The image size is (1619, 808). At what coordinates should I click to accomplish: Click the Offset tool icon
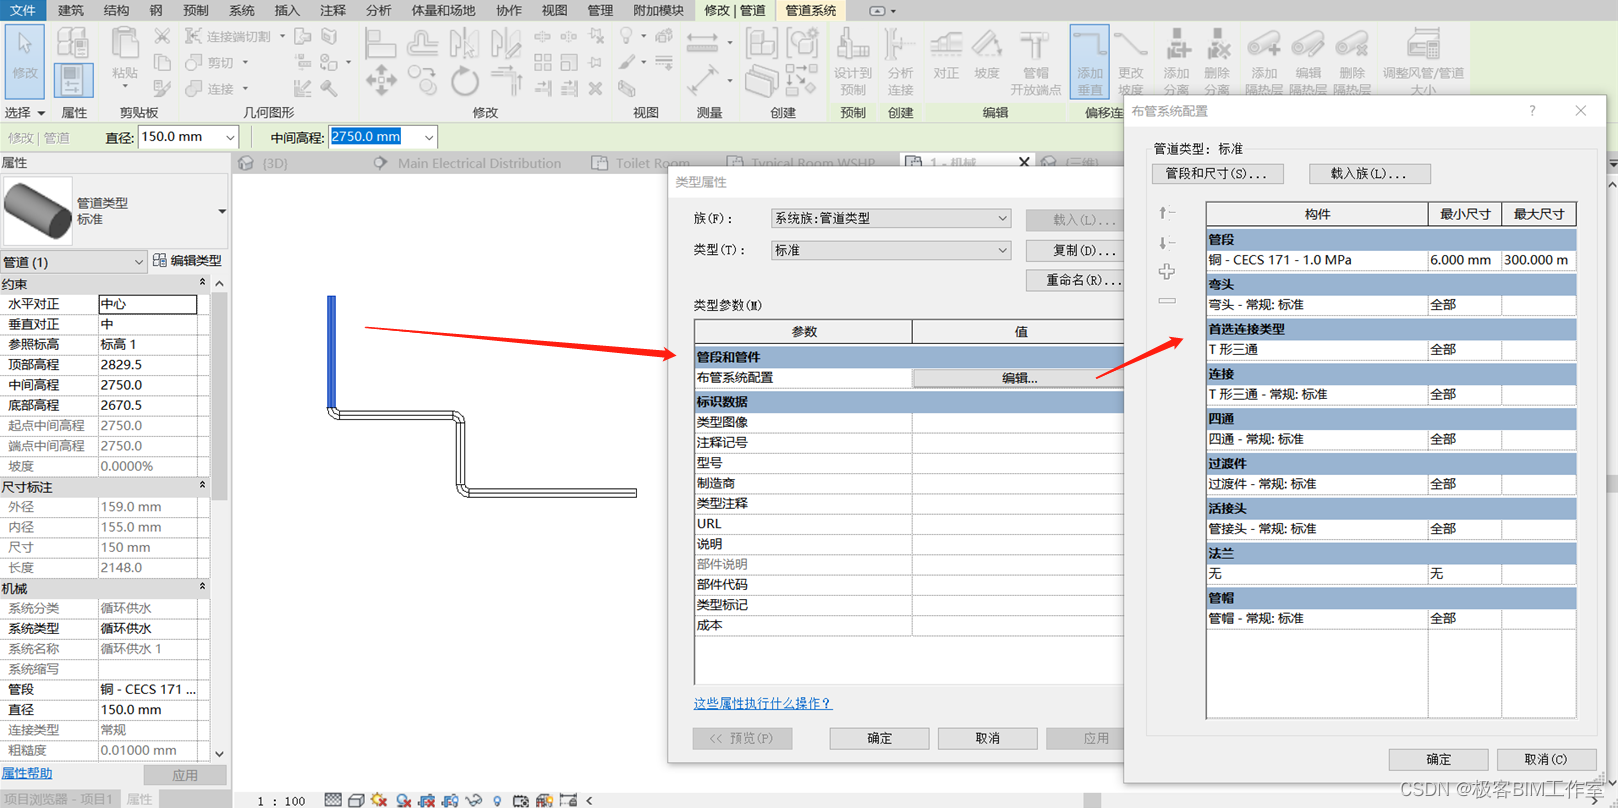click(422, 42)
